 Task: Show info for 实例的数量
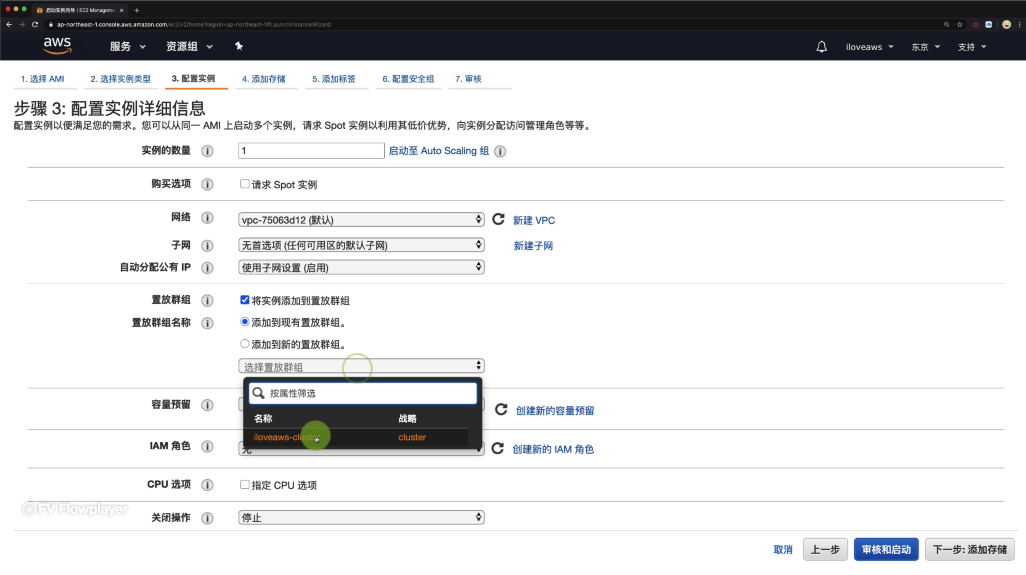(207, 151)
